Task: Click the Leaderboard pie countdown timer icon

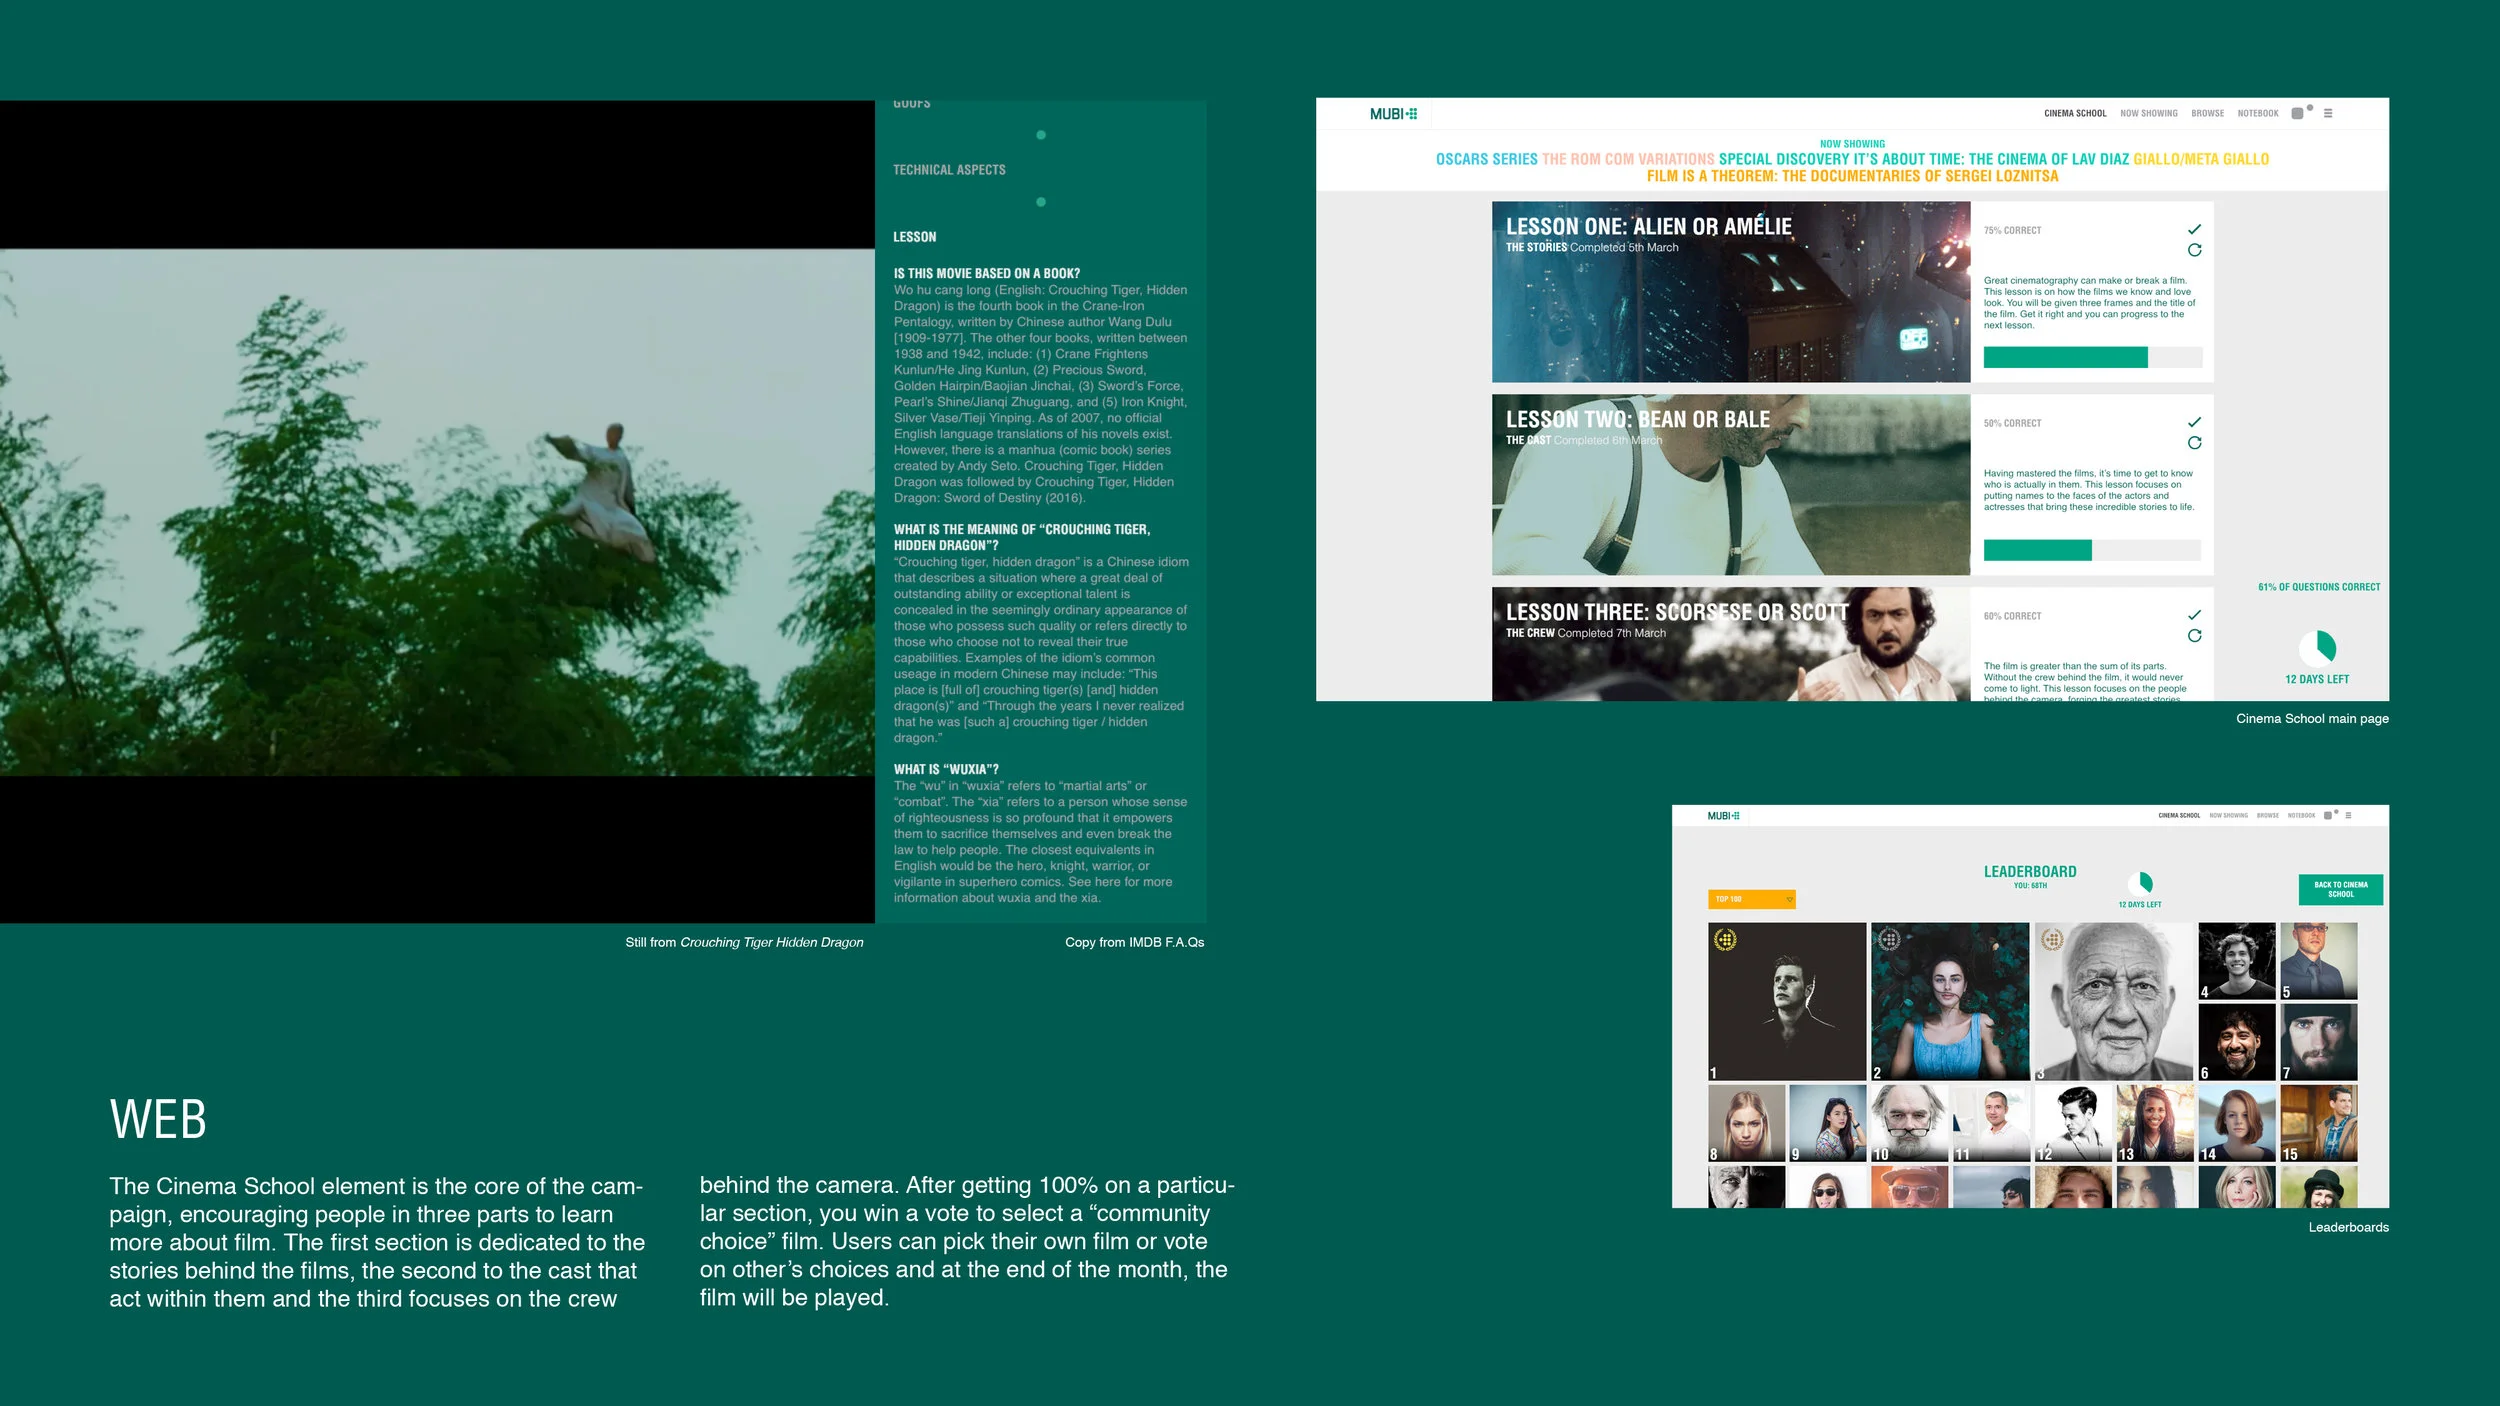Action: (x=2140, y=883)
